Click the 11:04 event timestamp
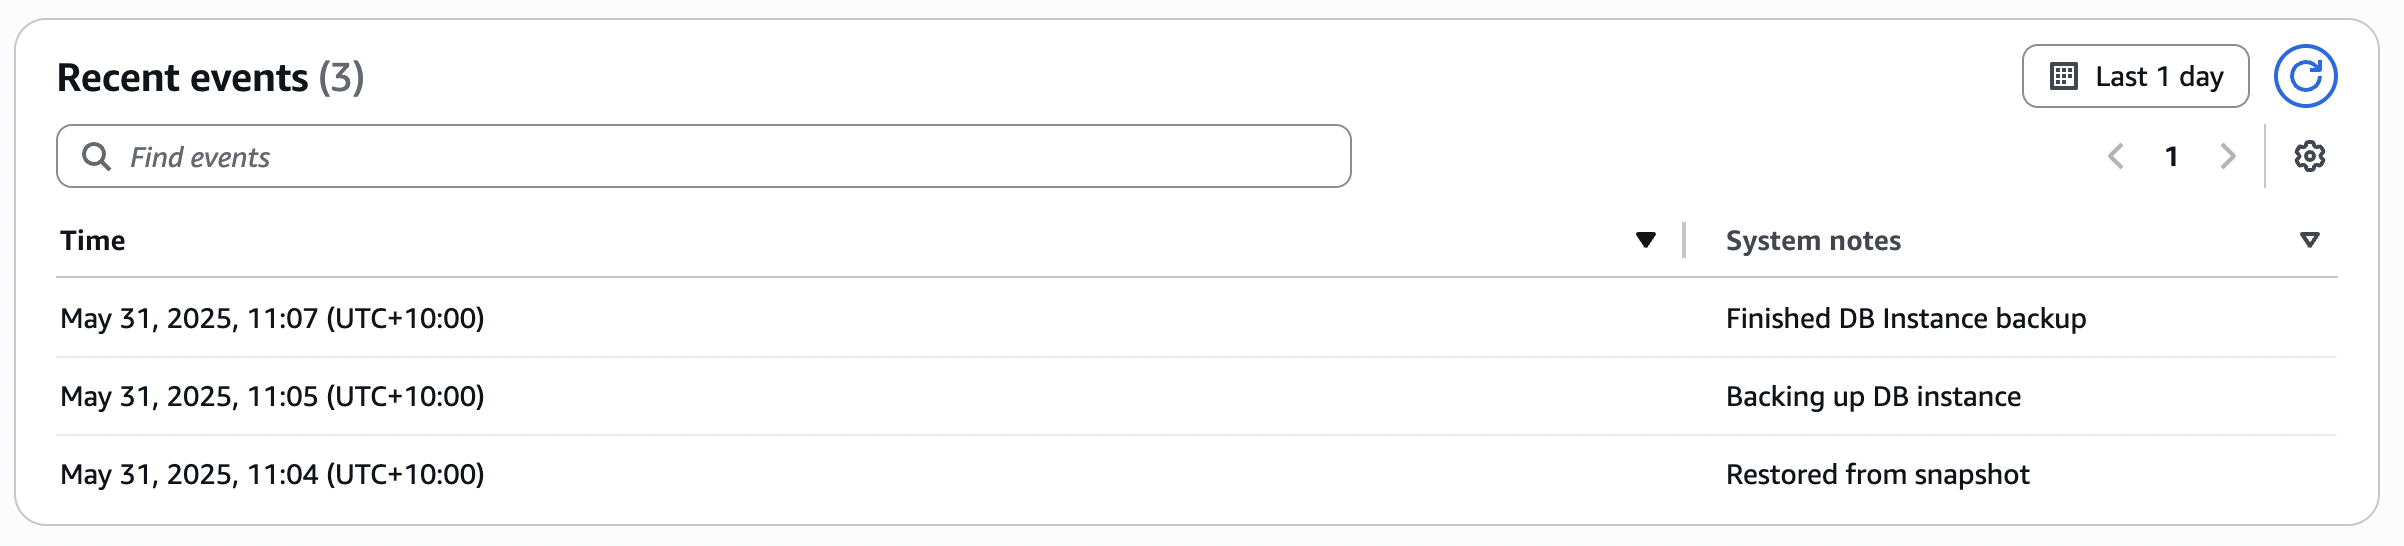 coord(272,474)
